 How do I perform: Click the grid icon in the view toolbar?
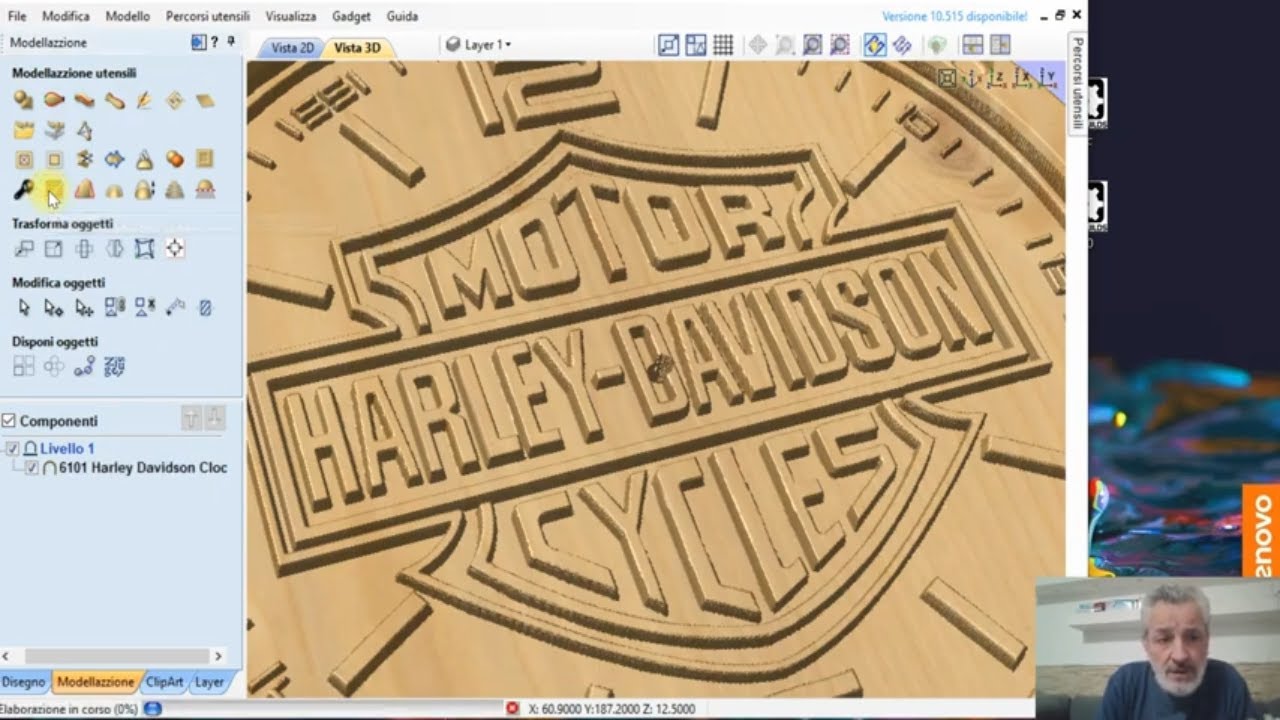(723, 45)
